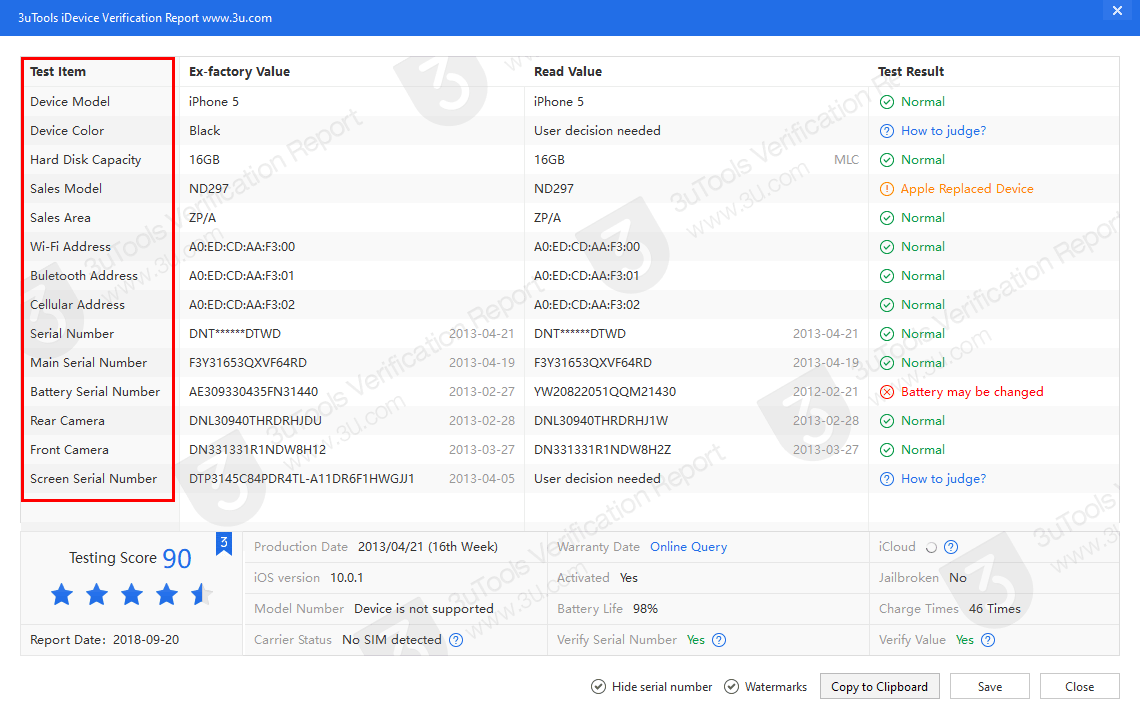
Task: Click the Close button at bottom right
Action: tap(1079, 687)
